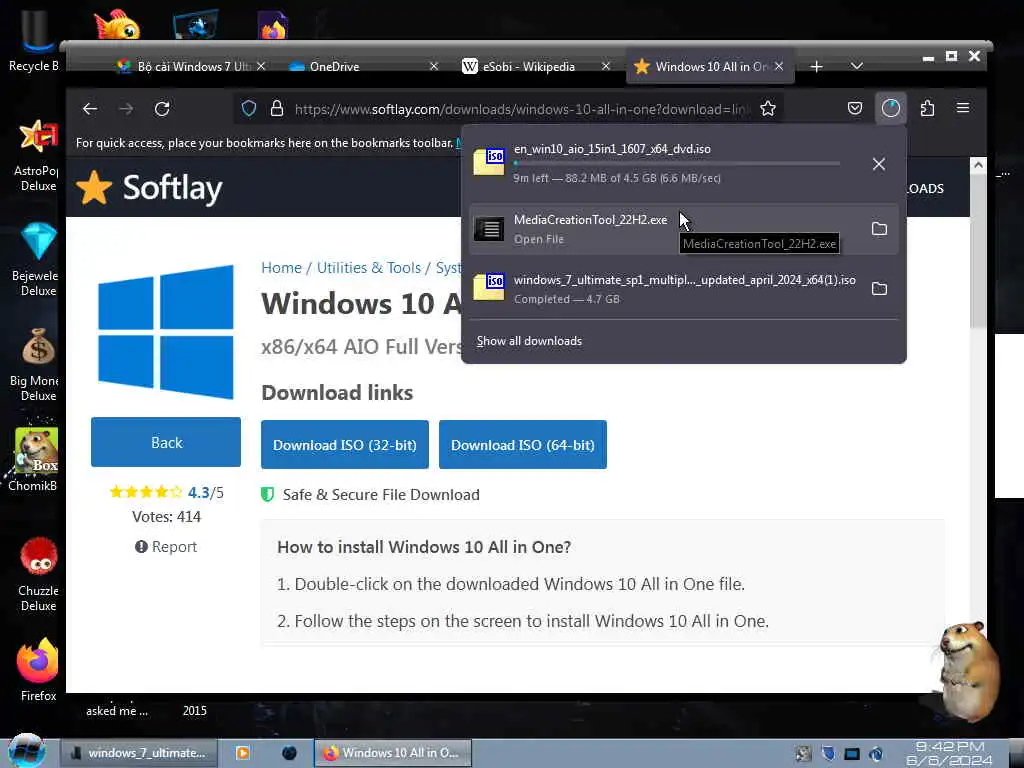This screenshot has height=768, width=1024.
Task: Click the star rating row
Action: 146,492
